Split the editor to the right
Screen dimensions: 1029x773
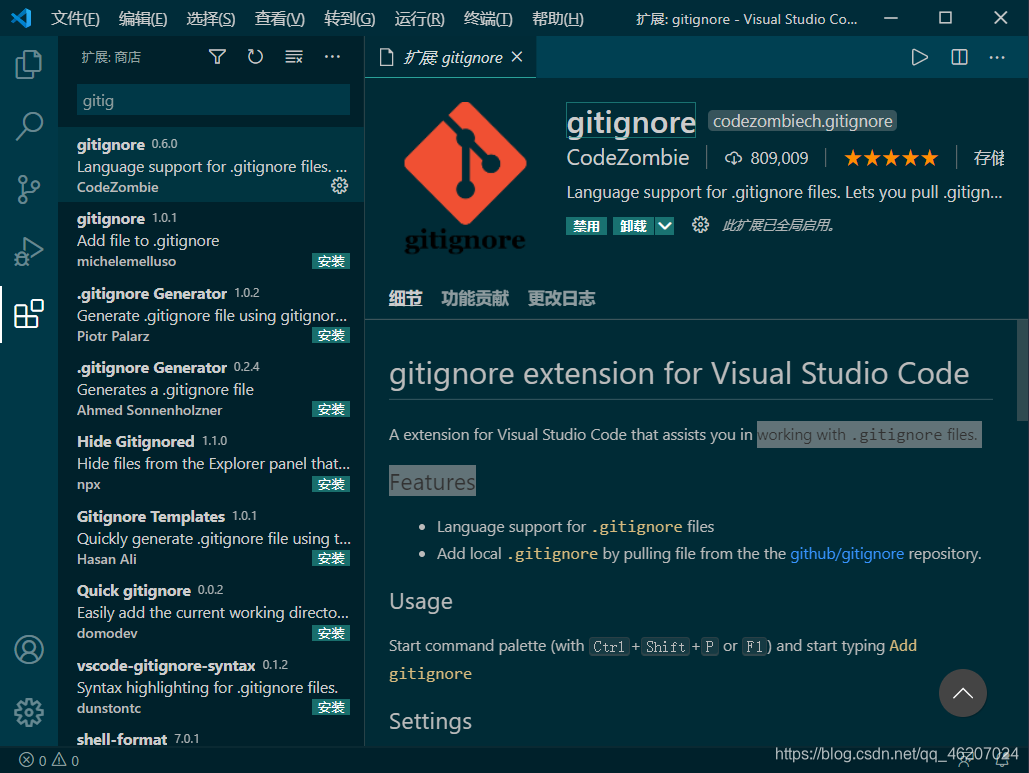tap(959, 58)
